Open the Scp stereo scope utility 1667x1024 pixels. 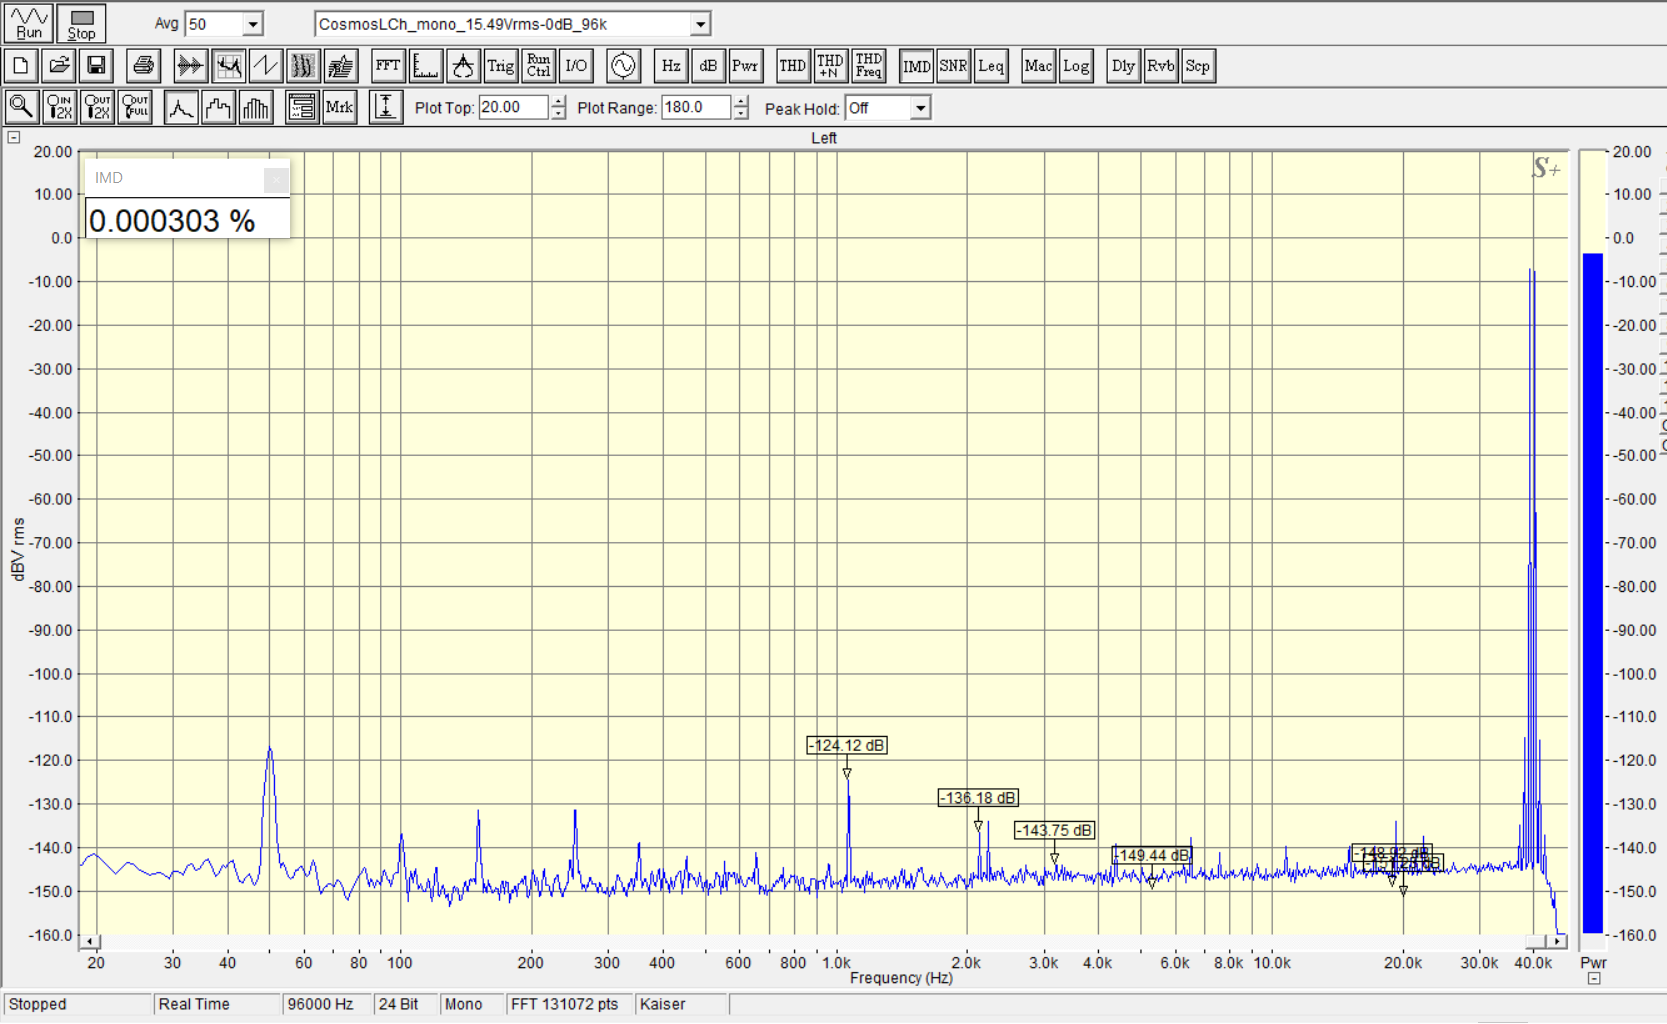click(1197, 66)
